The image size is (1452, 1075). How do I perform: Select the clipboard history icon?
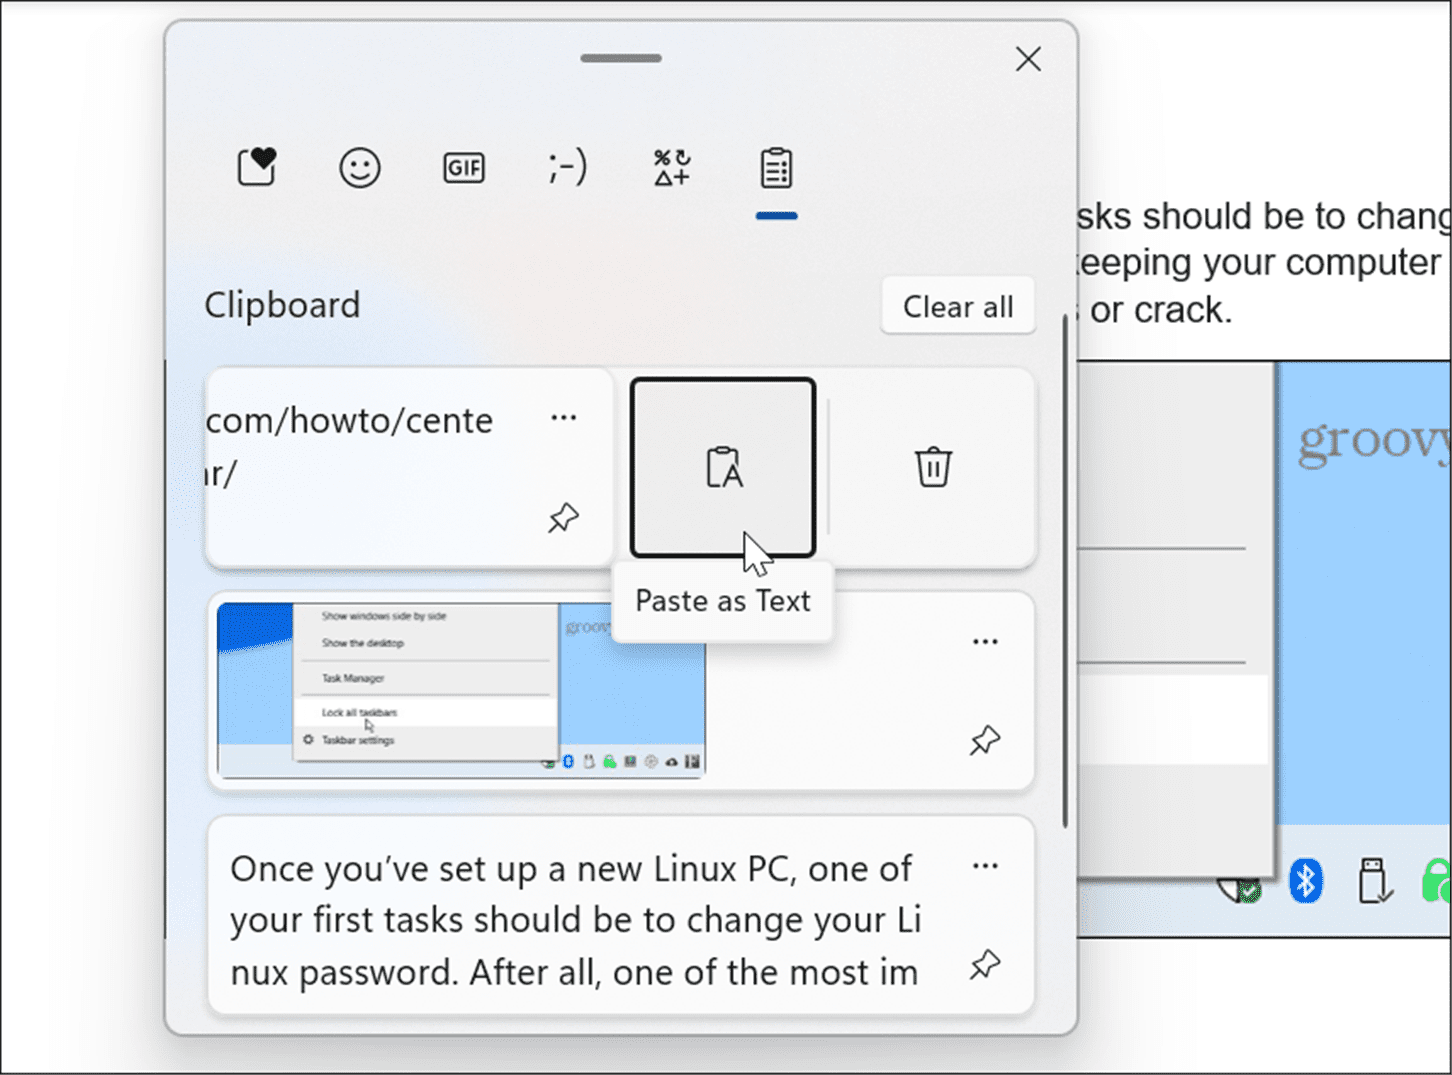tap(775, 168)
